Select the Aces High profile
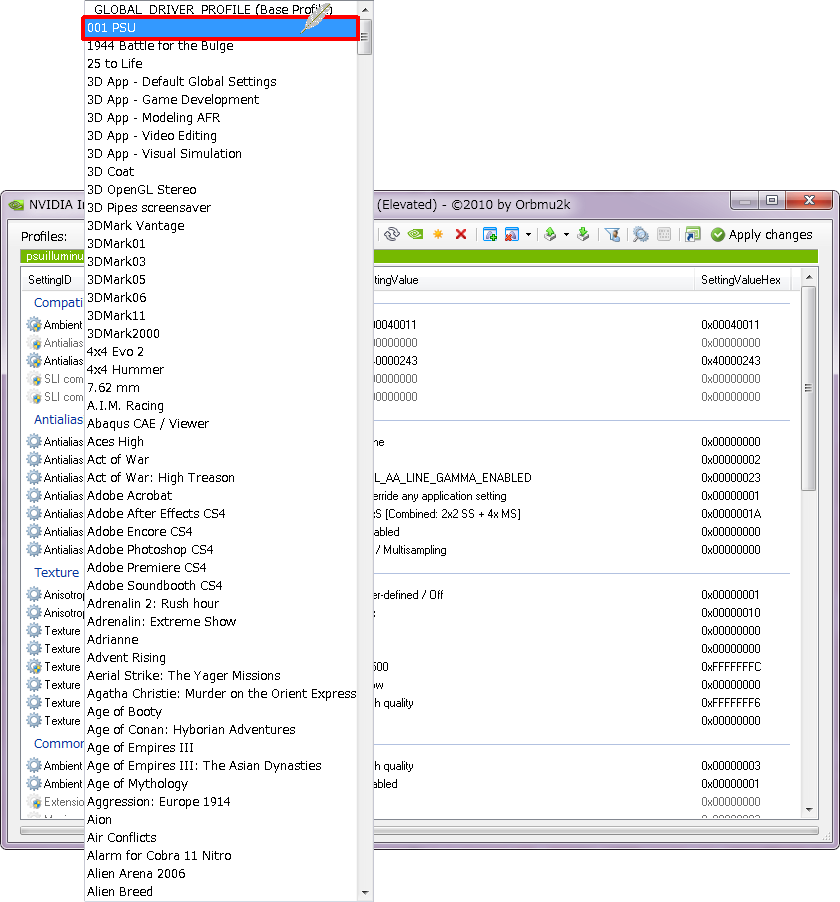This screenshot has height=902, width=840. 221,442
